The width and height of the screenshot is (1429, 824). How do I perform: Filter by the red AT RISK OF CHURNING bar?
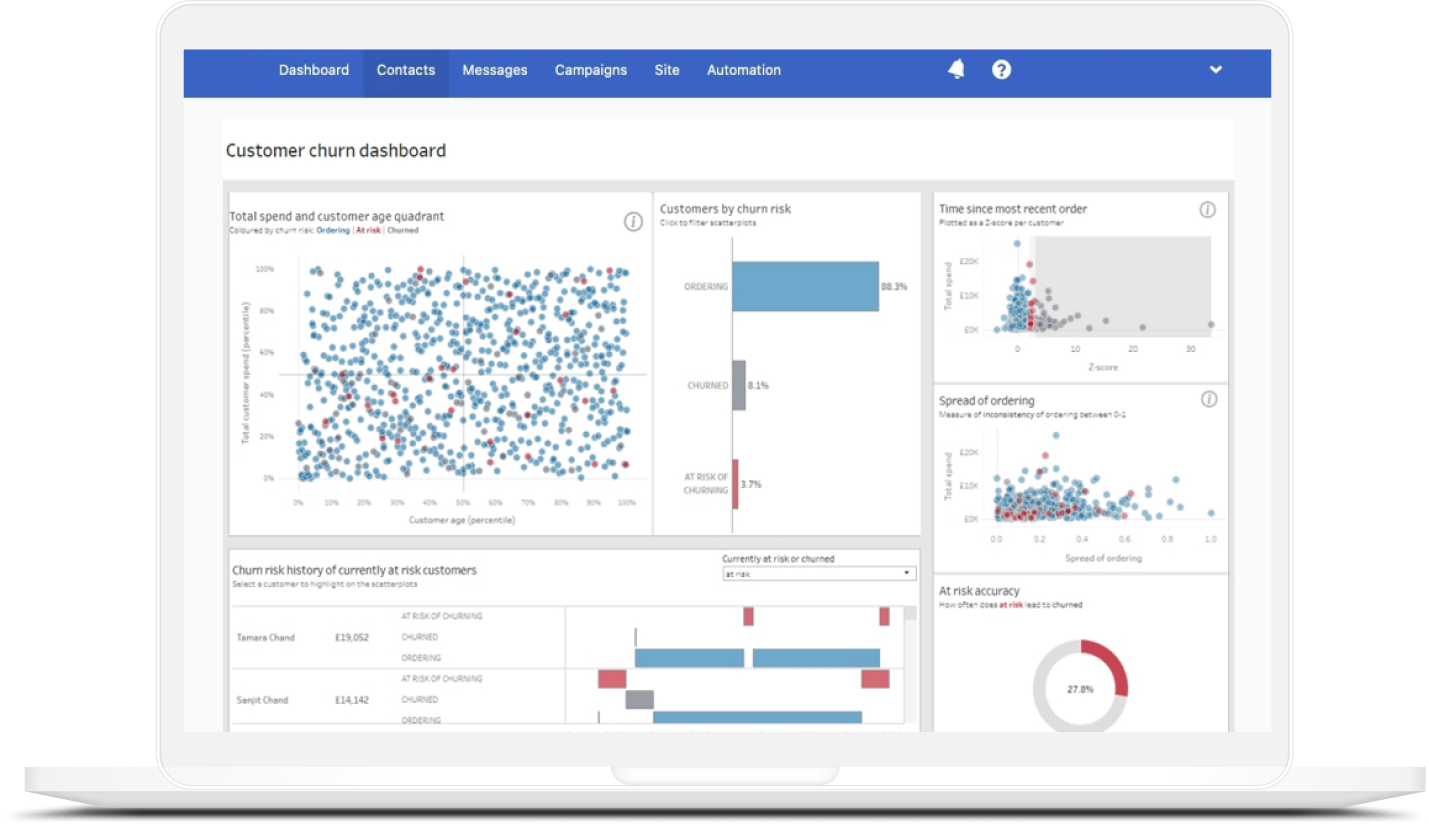(735, 484)
